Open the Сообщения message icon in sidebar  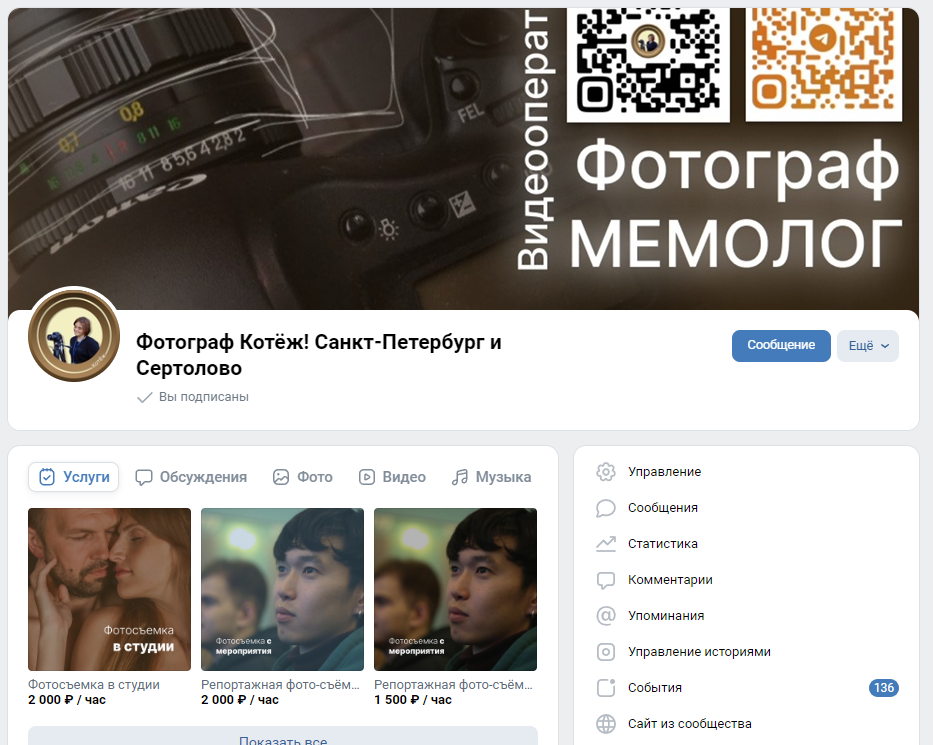click(605, 507)
